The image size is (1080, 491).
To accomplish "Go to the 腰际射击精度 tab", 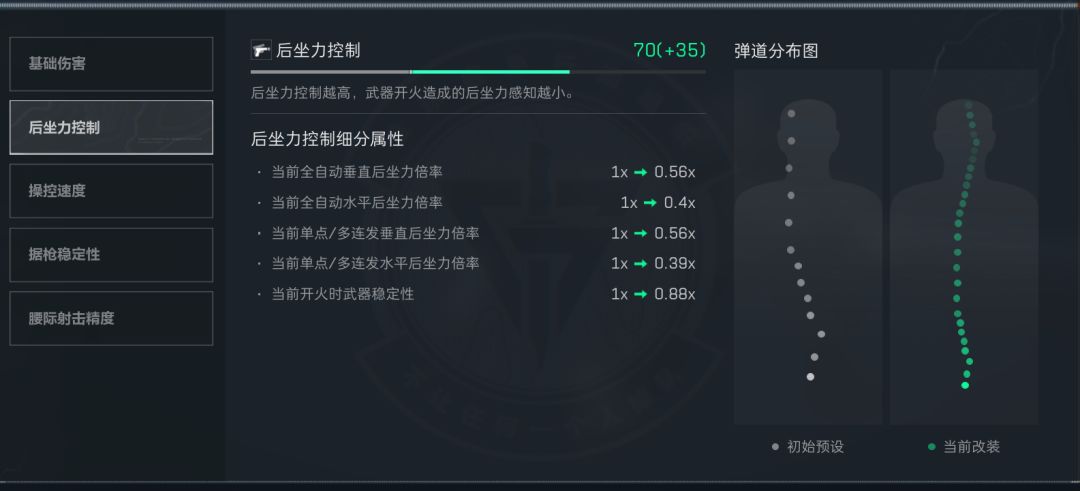I will (111, 319).
